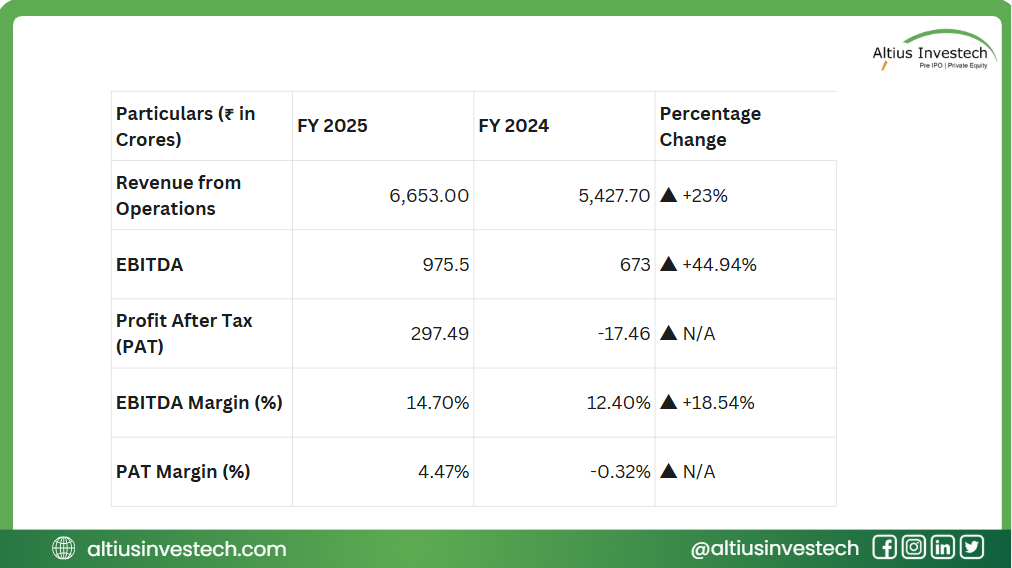Image resolution: width=1012 pixels, height=568 pixels.
Task: Select the FY 2024 column header
Action: tap(513, 126)
